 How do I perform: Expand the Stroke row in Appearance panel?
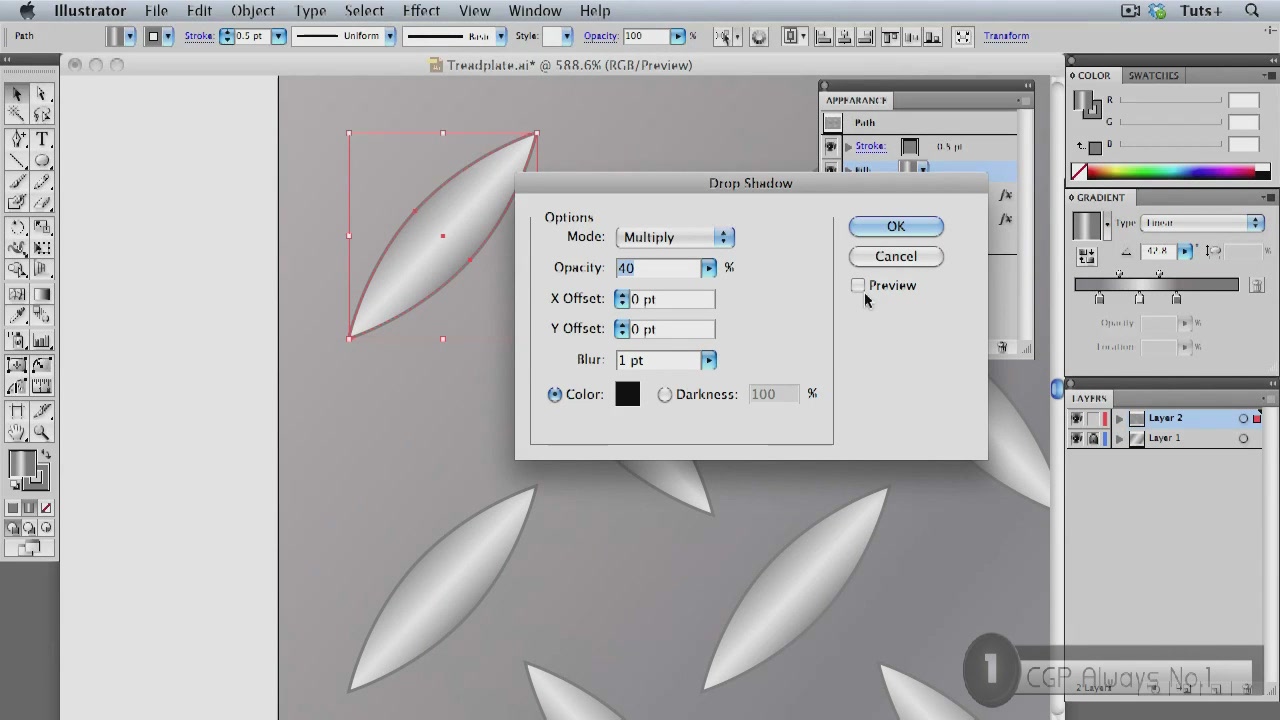pos(849,147)
